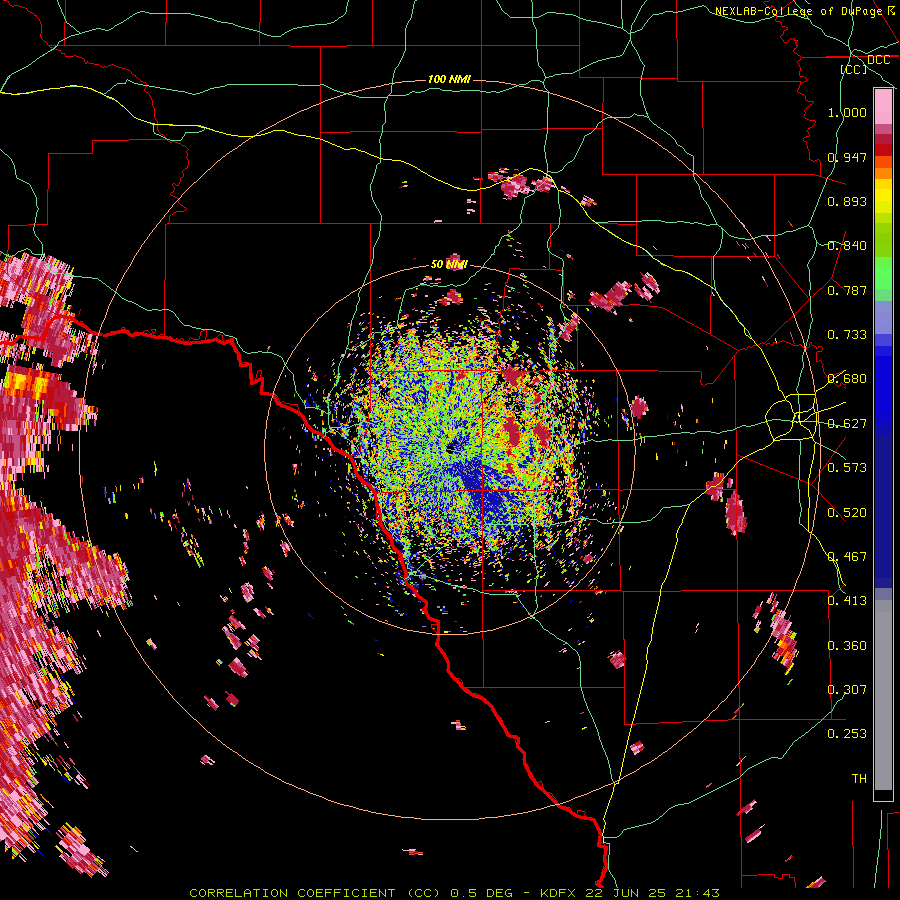Select the 0.840 scale value
This screenshot has width=900, height=900.
(x=847, y=246)
